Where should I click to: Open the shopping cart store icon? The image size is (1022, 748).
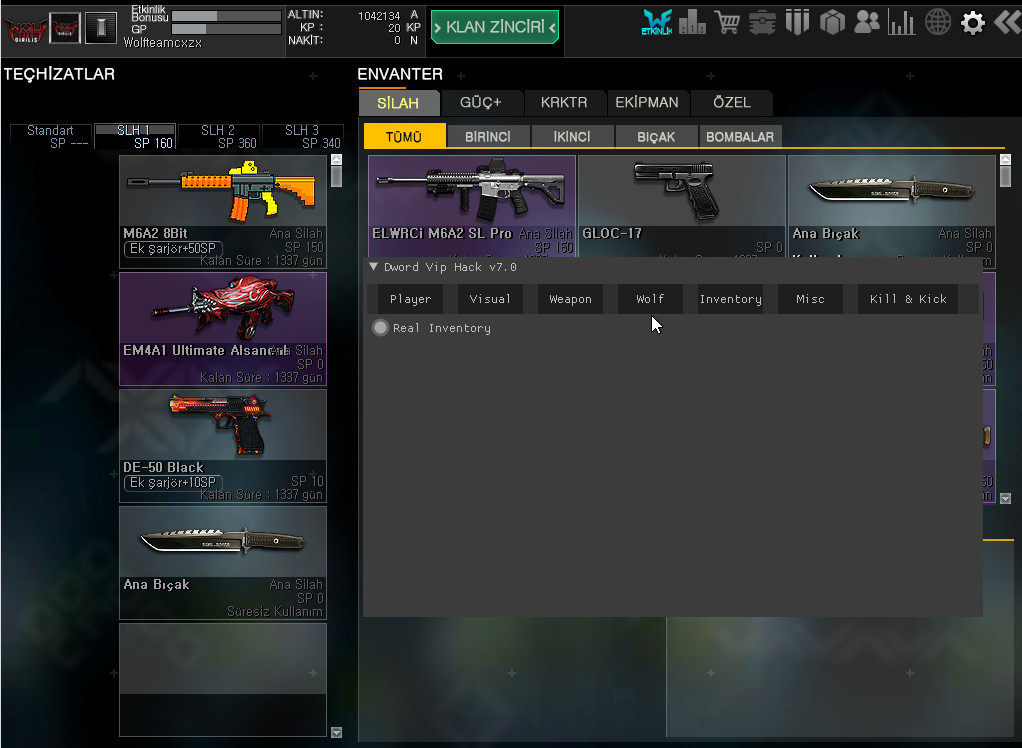pyautogui.click(x=727, y=22)
